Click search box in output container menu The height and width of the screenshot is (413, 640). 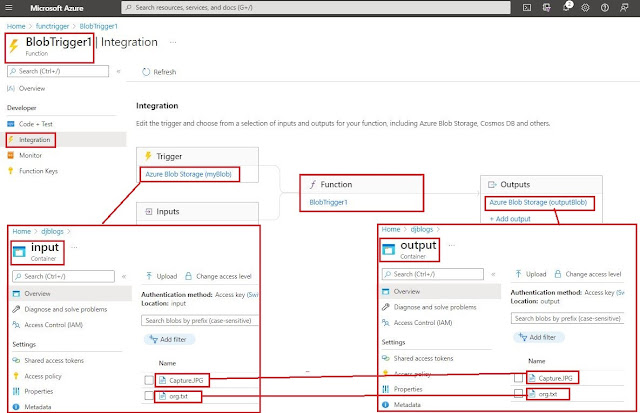coord(433,274)
